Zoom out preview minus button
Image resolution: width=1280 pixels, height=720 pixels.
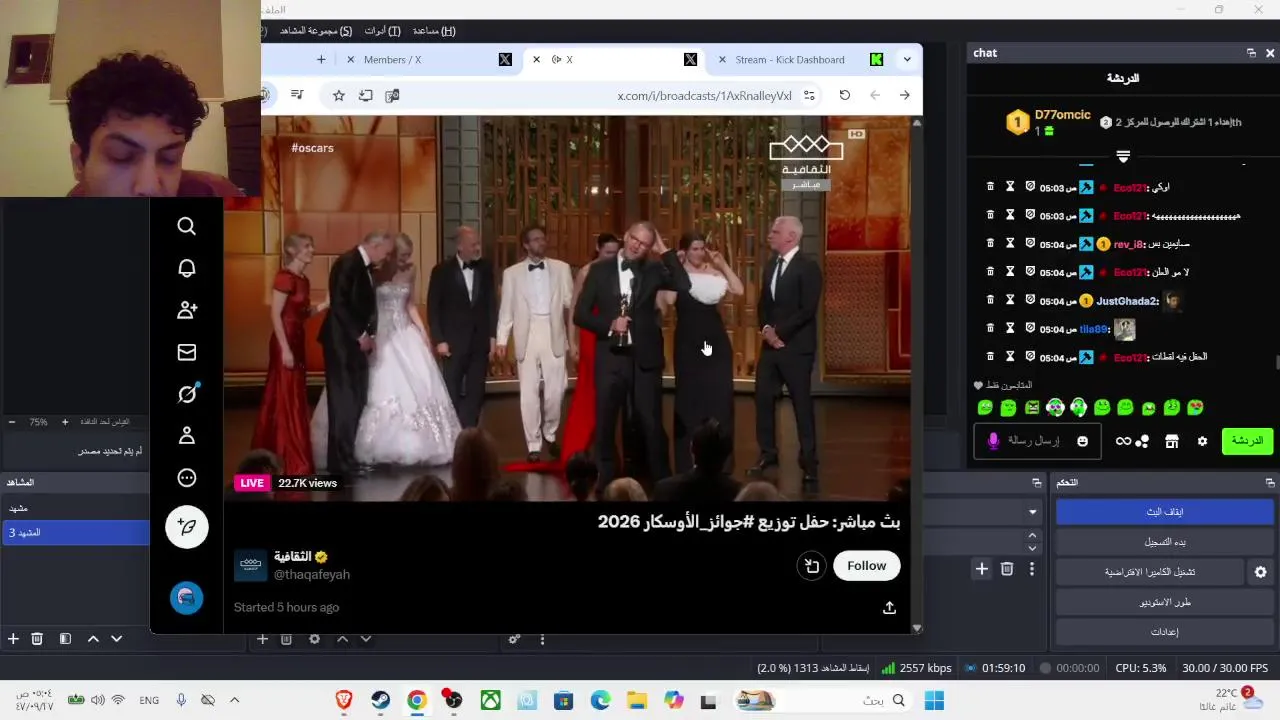coord(11,422)
